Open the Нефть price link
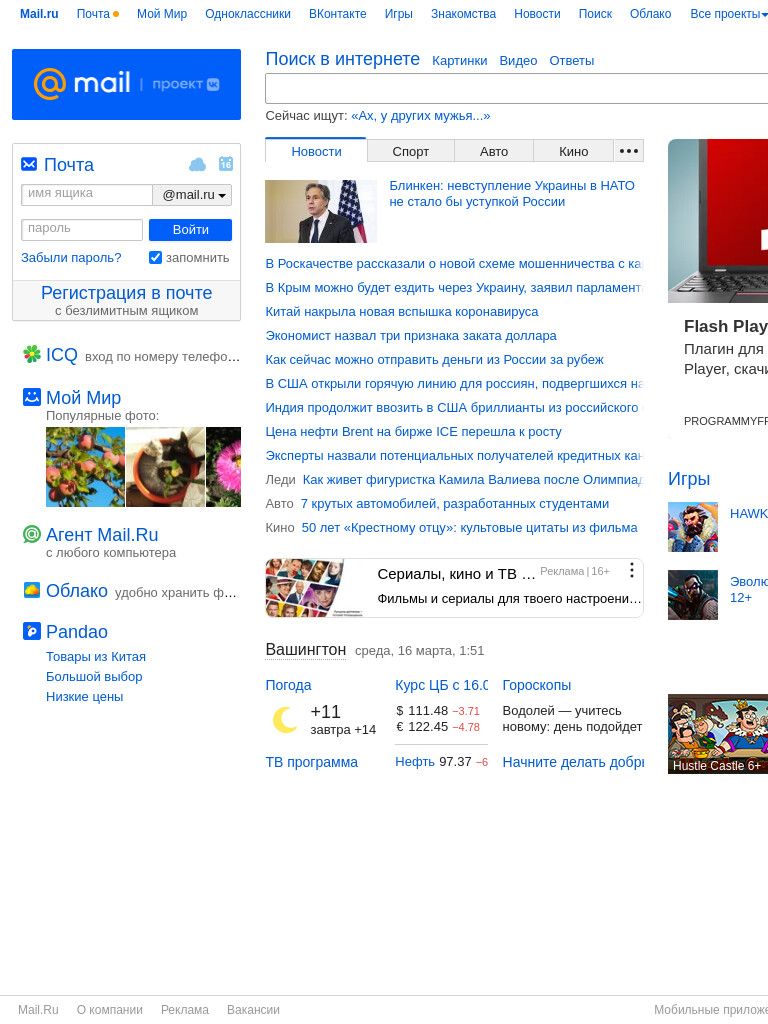768x1024 pixels. (x=415, y=762)
